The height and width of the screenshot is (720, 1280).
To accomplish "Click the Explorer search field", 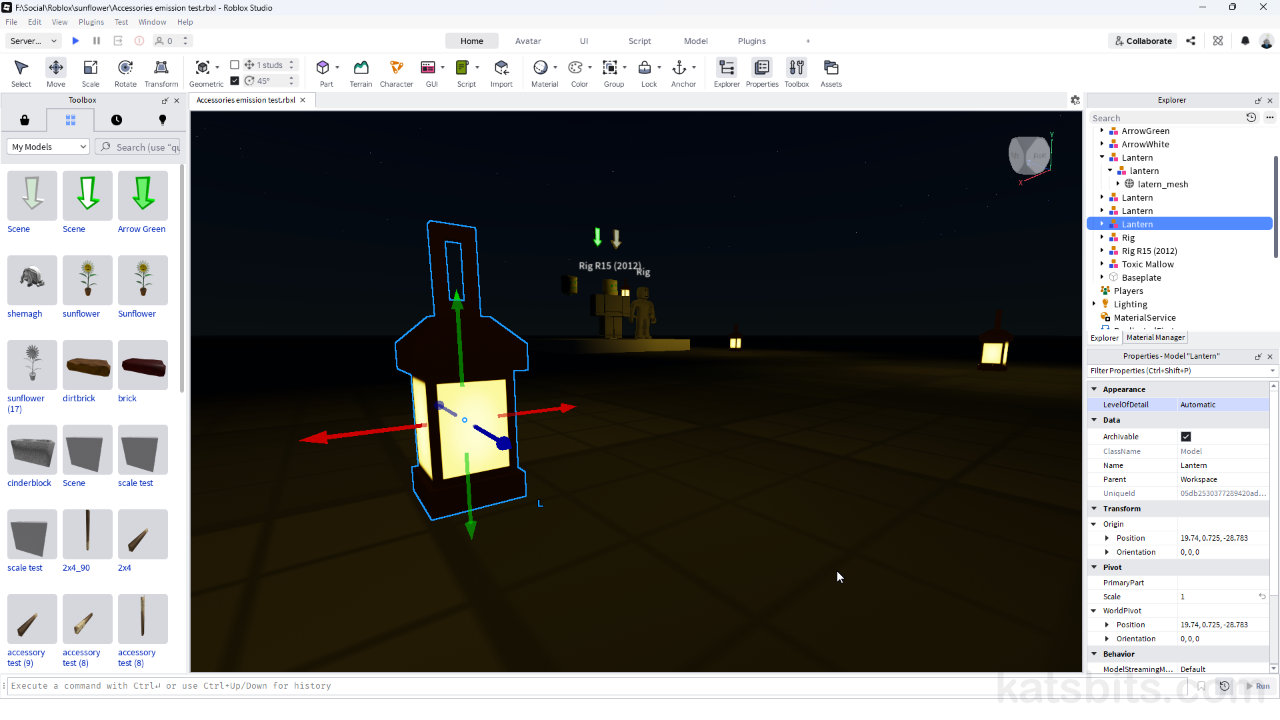I will click(1166, 118).
